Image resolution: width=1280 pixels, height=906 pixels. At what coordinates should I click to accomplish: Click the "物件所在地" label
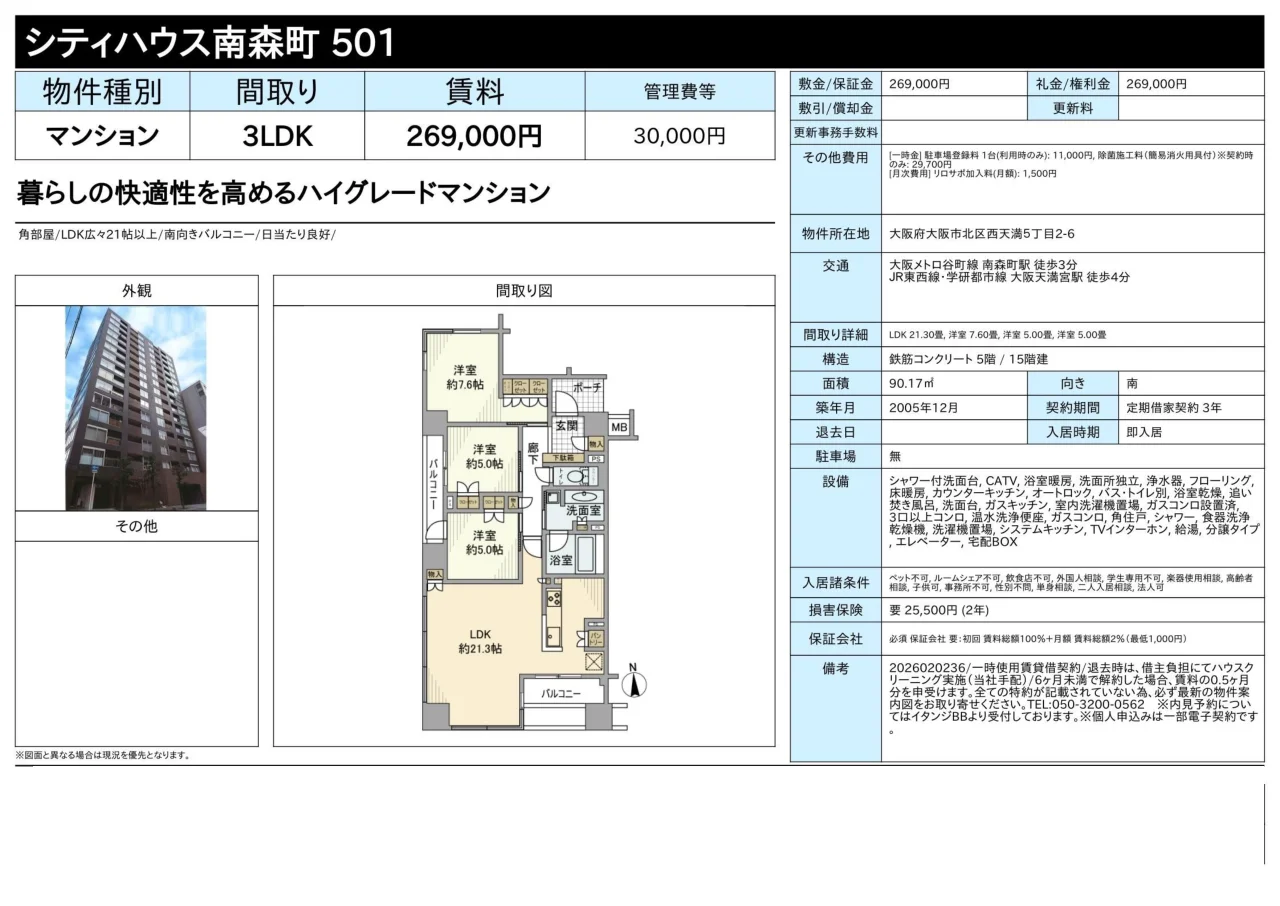(836, 234)
